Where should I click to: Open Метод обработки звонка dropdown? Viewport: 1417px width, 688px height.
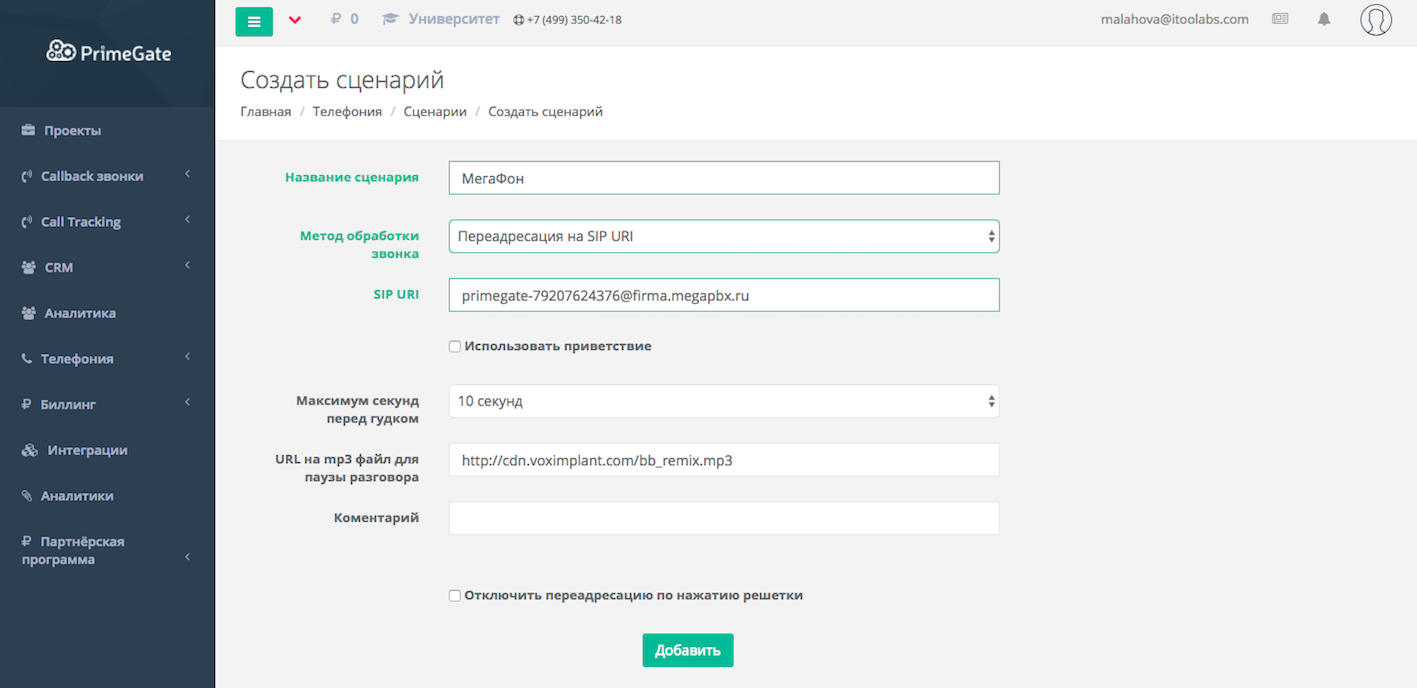(724, 236)
